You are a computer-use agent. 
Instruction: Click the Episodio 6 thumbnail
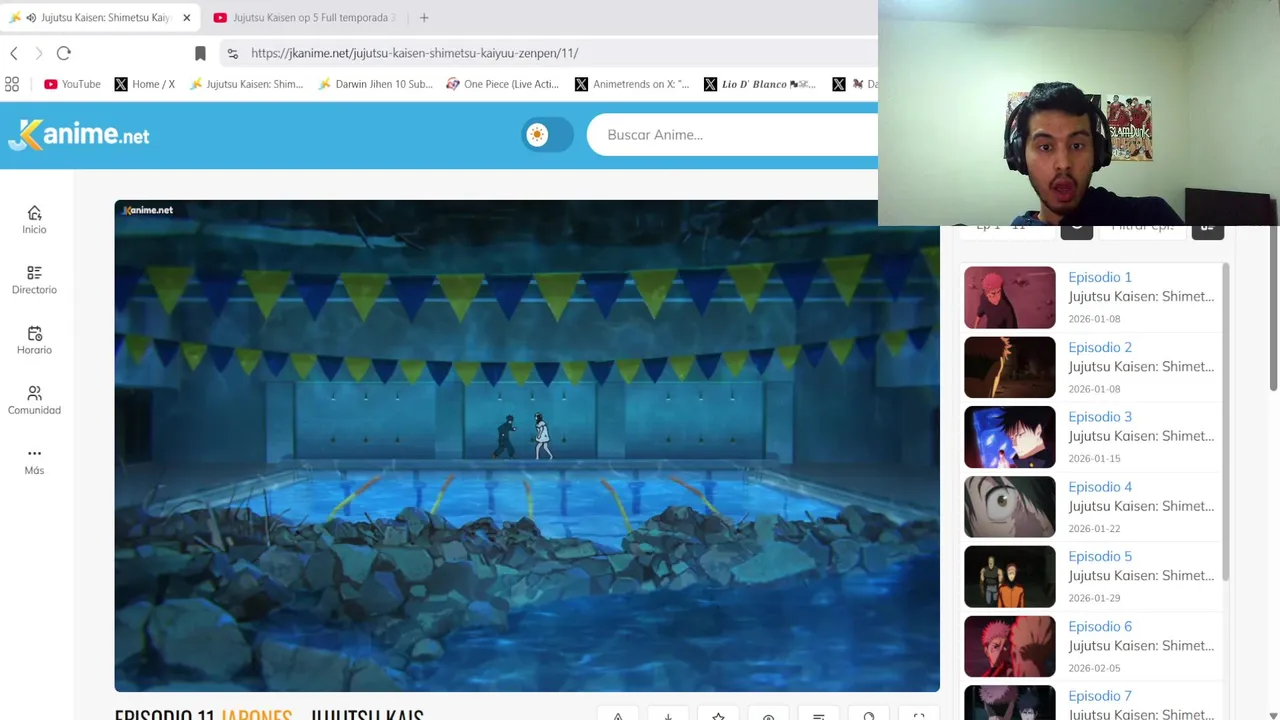1009,647
